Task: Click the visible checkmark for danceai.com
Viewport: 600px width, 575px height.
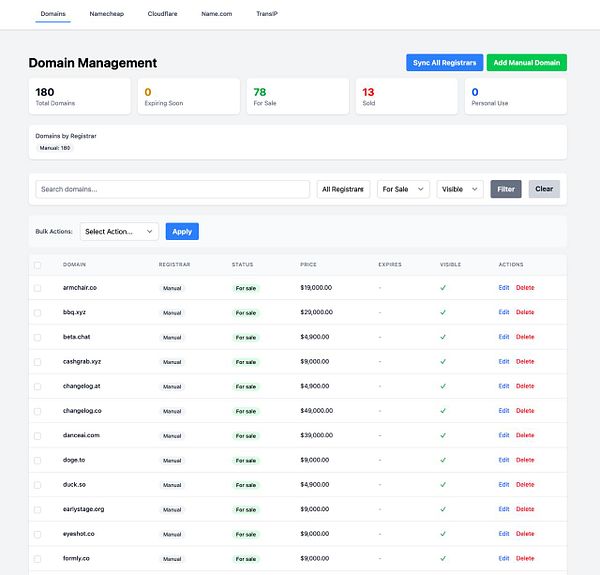Action: 443,435
